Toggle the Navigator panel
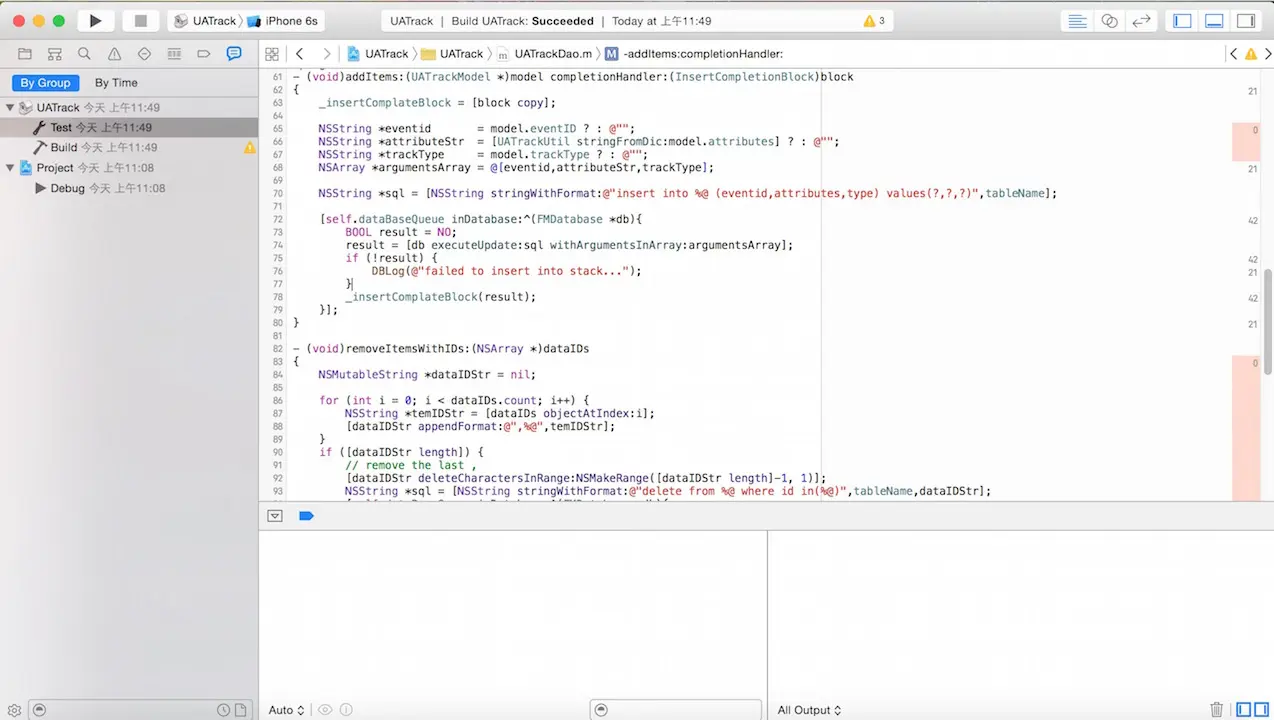The width and height of the screenshot is (1274, 720). [x=1183, y=21]
